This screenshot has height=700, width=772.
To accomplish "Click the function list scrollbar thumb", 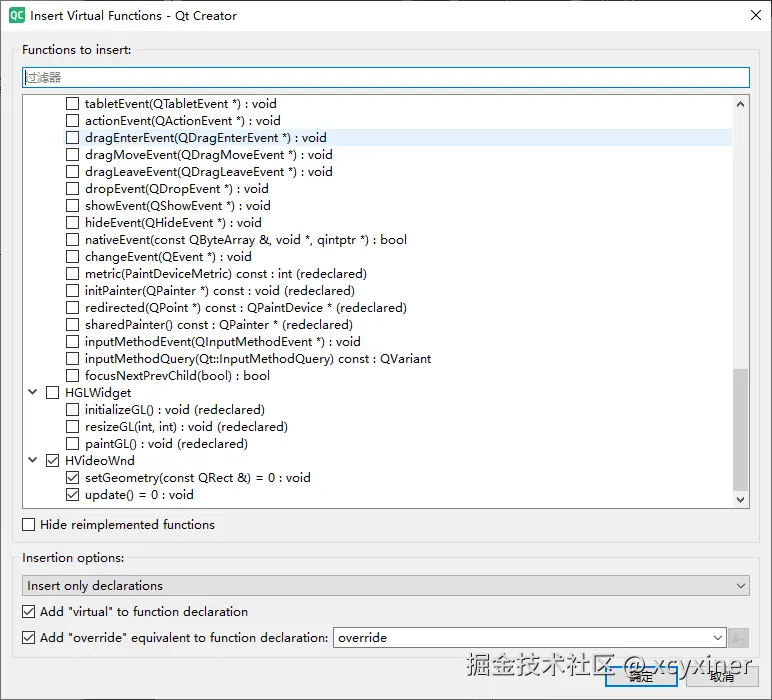I will click(x=740, y=430).
